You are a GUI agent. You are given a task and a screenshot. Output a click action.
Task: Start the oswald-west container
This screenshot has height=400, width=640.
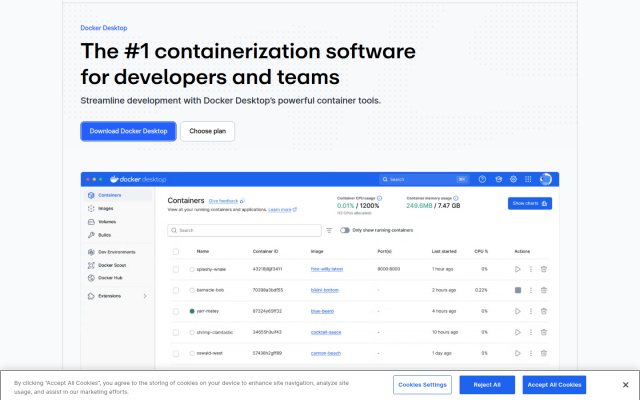518,353
